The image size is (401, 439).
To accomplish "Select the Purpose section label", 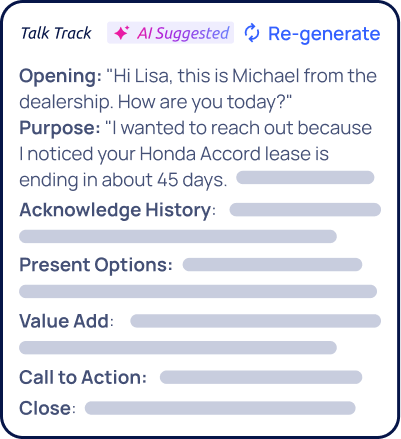I will [x=60, y=129].
